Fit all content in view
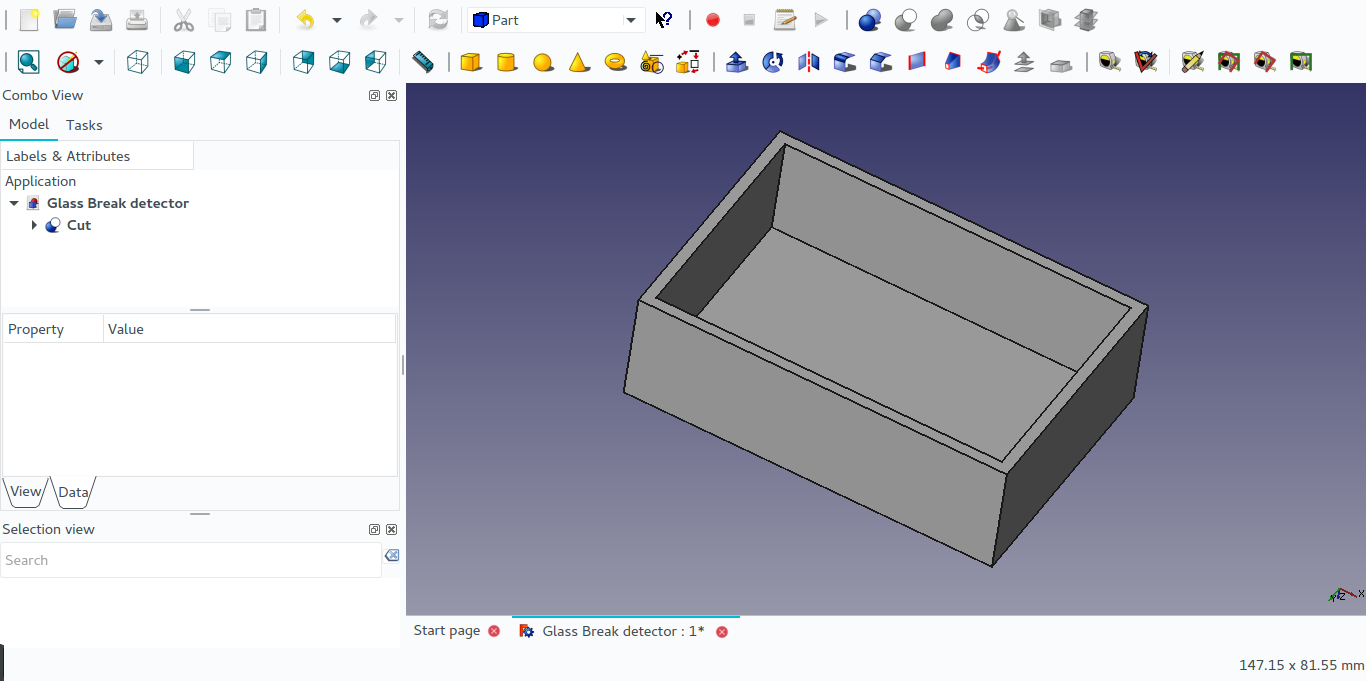The height and width of the screenshot is (681, 1366). pos(29,62)
